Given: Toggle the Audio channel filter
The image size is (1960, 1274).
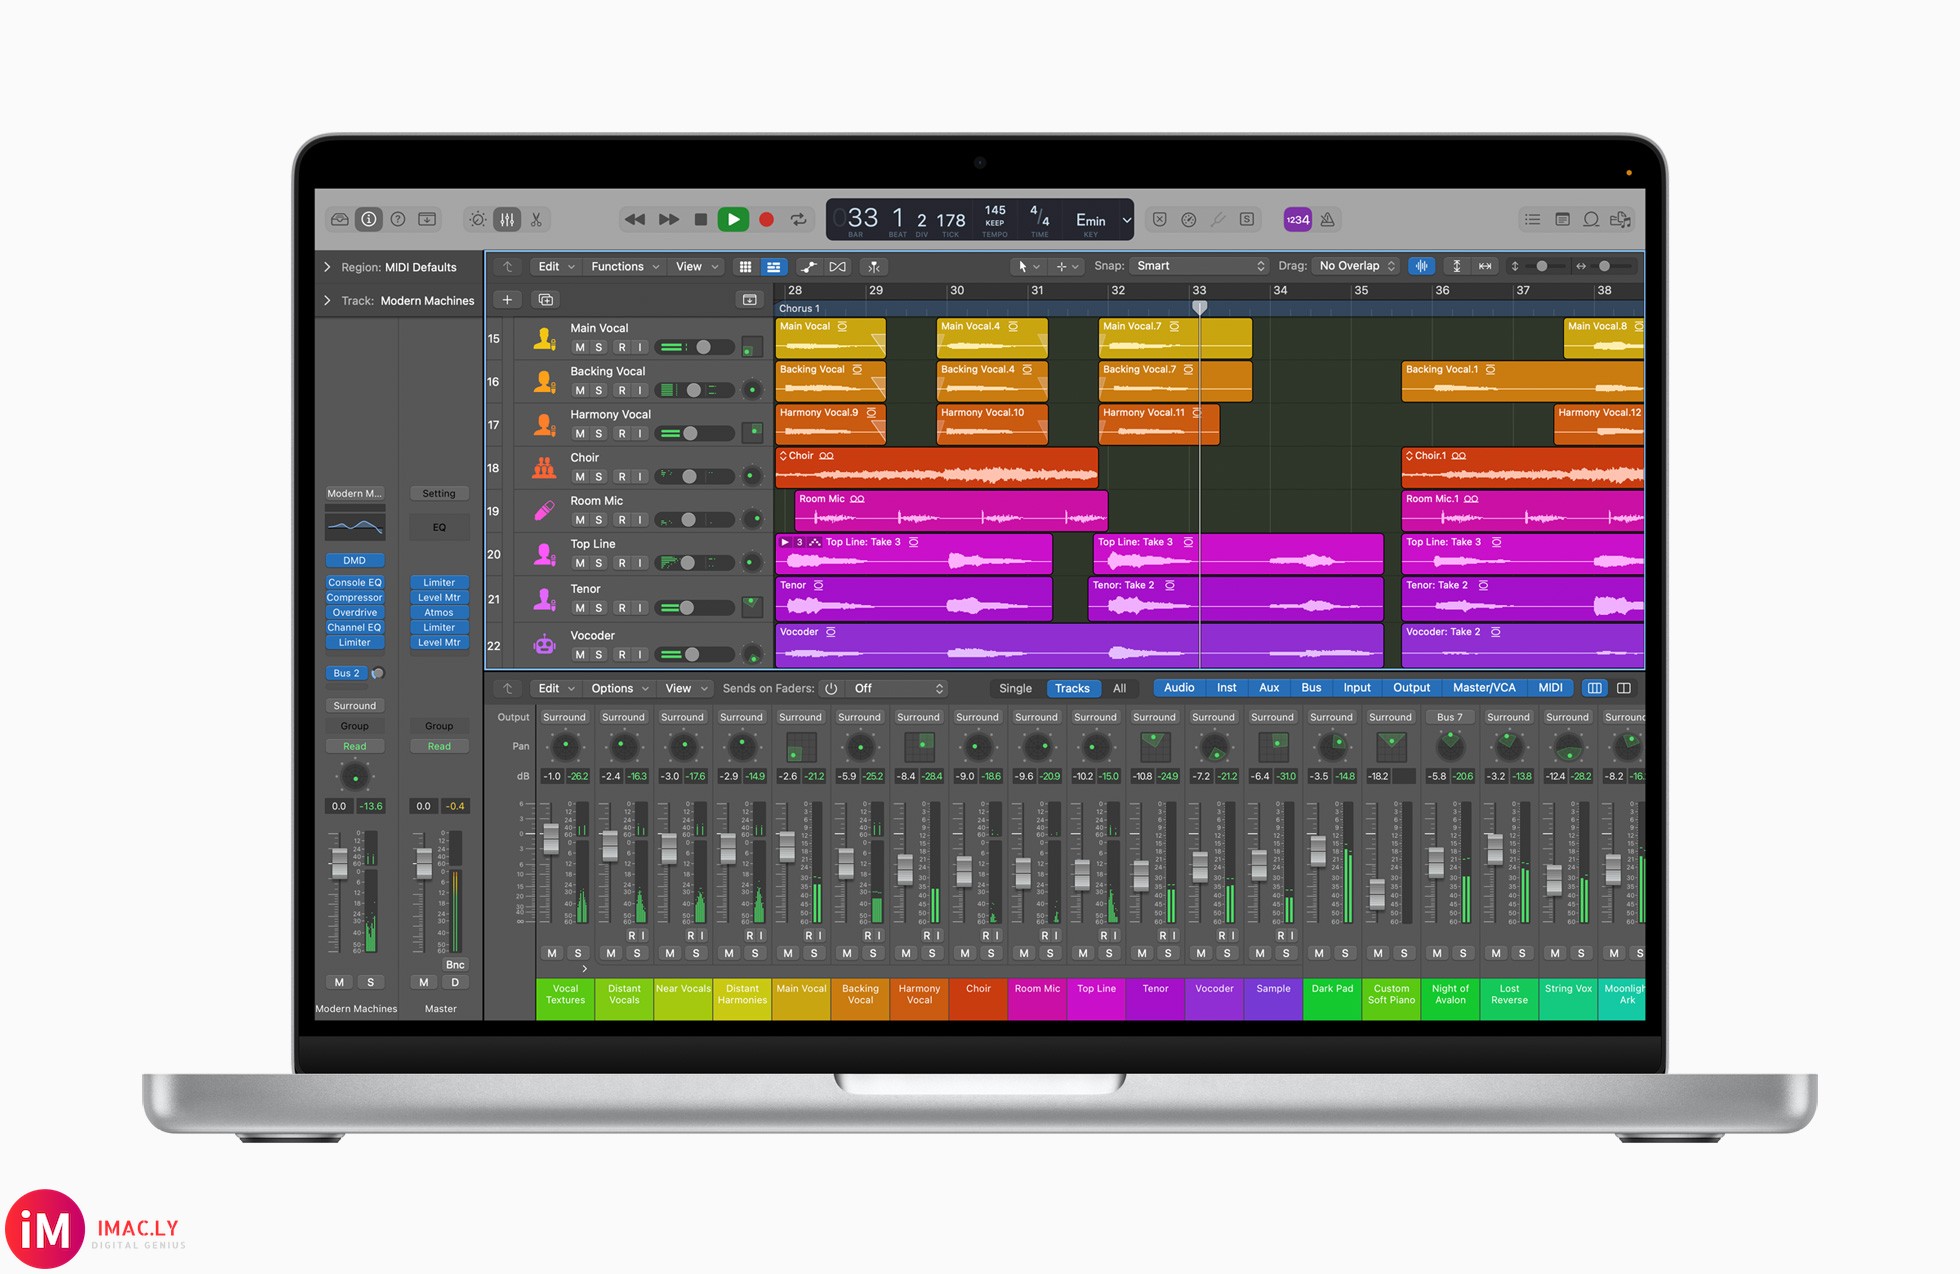Looking at the screenshot, I should click(x=1179, y=688).
